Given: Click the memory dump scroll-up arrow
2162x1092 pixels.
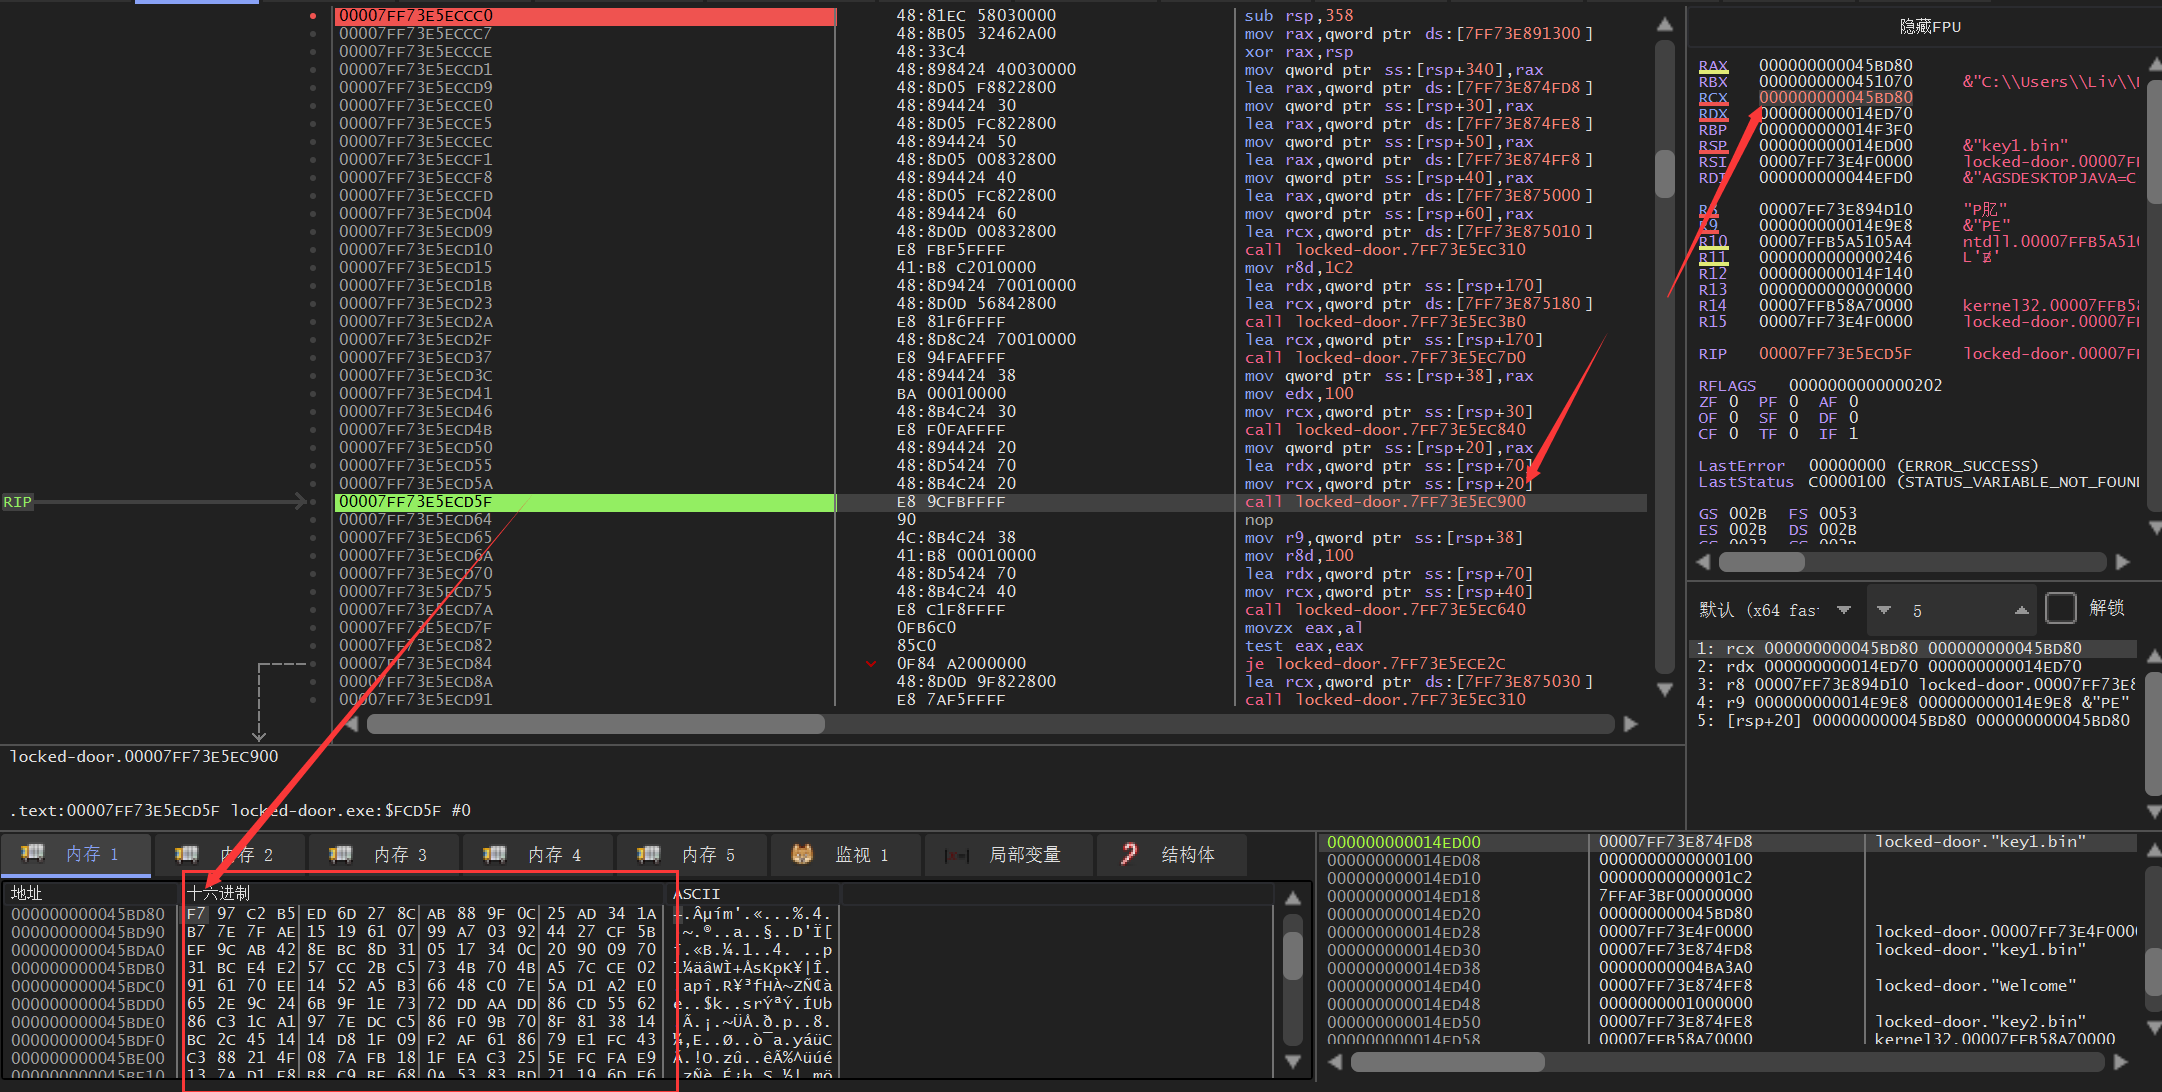Looking at the screenshot, I should click(1292, 898).
